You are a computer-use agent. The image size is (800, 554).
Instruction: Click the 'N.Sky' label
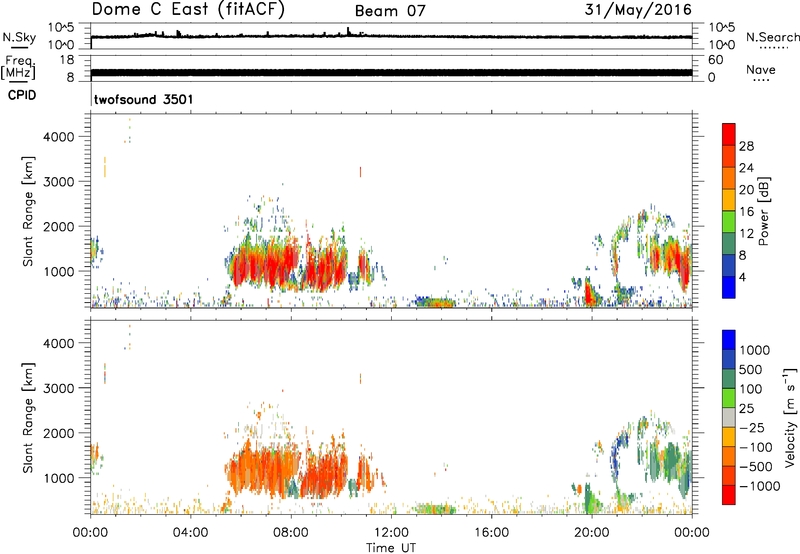coord(19,37)
